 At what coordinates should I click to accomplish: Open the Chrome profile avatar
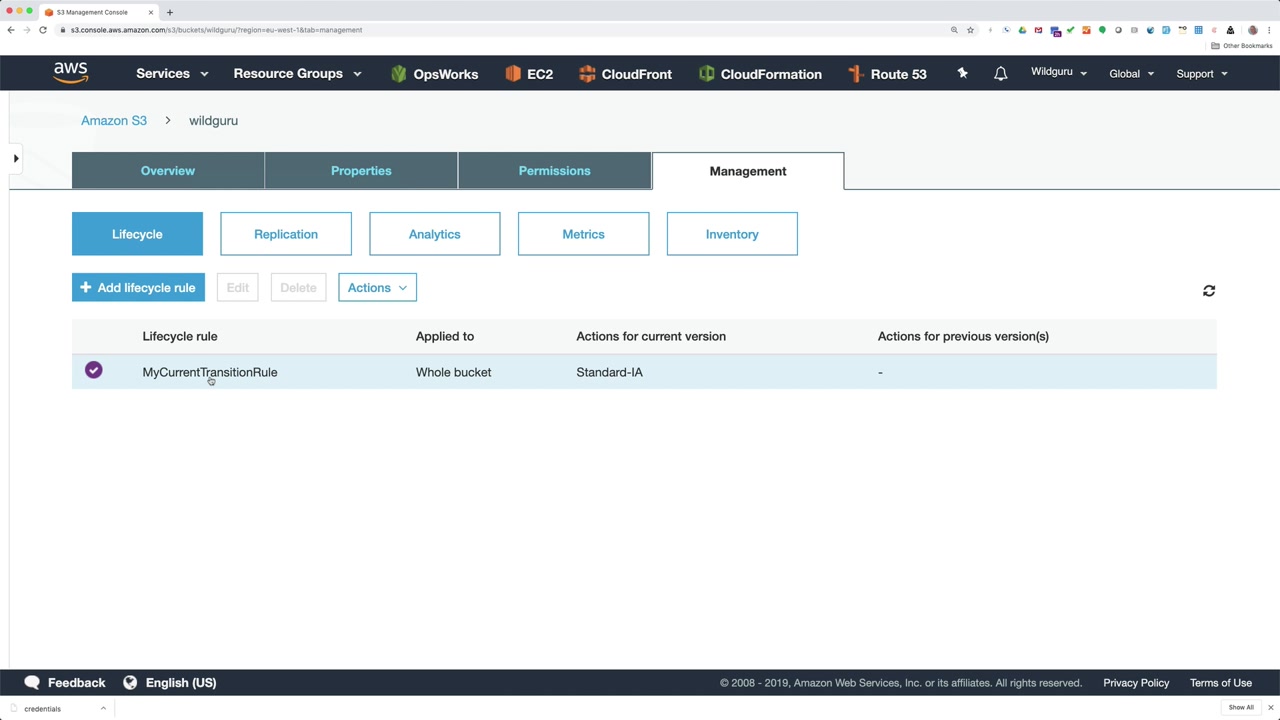point(1252,30)
